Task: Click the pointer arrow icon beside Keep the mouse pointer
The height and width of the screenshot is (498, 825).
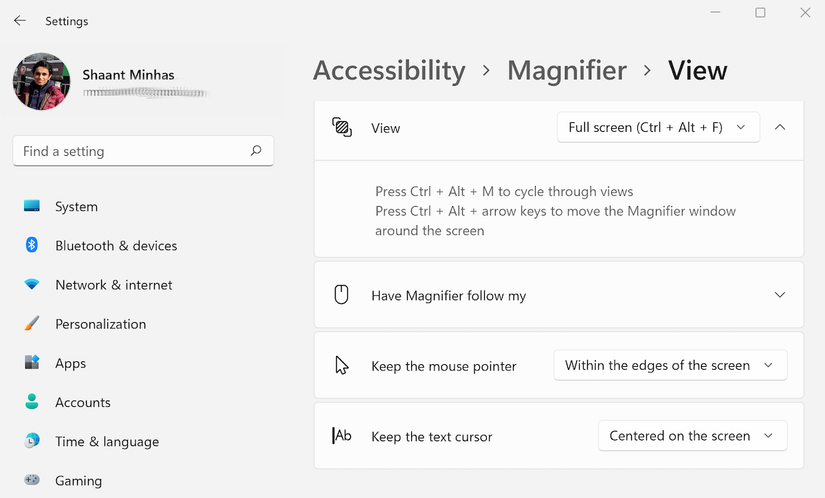Action: [342, 365]
